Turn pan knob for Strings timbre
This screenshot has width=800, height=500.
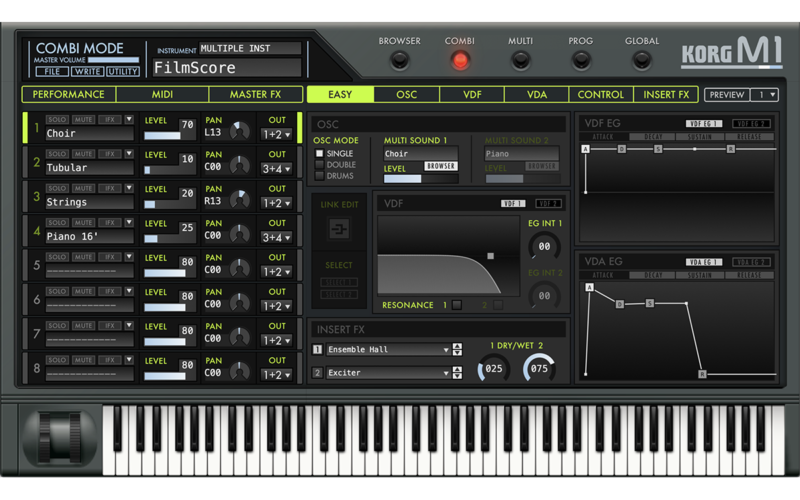pyautogui.click(x=239, y=199)
